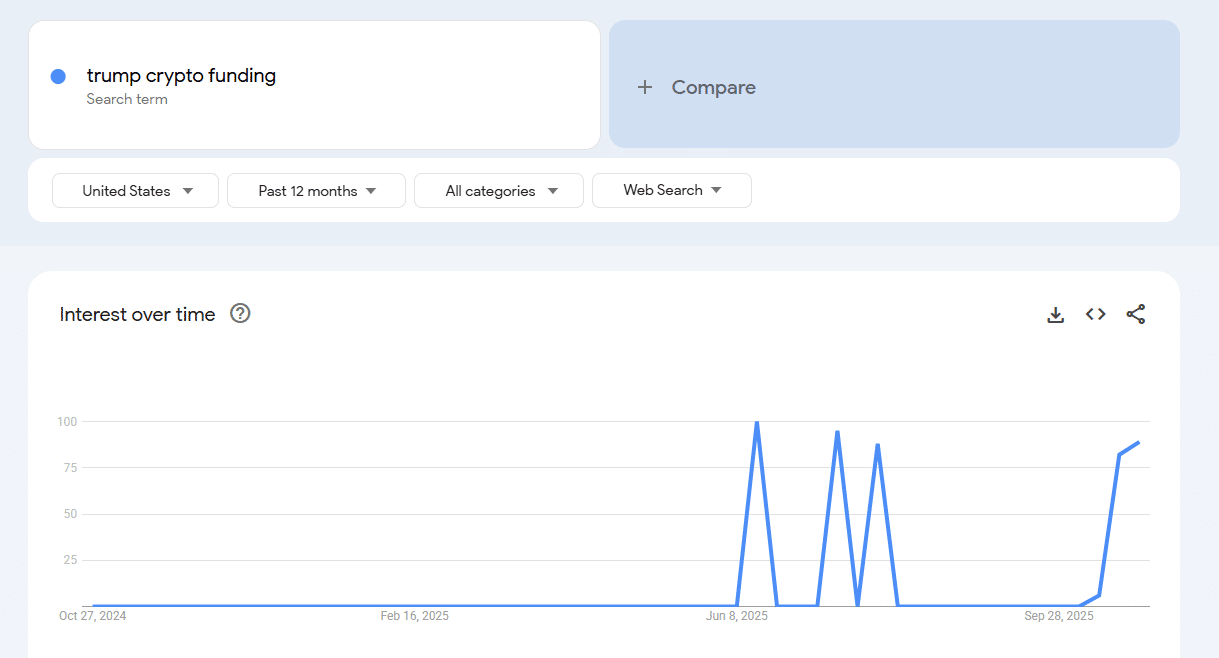Open the help icon beside Interest over time

click(x=240, y=314)
